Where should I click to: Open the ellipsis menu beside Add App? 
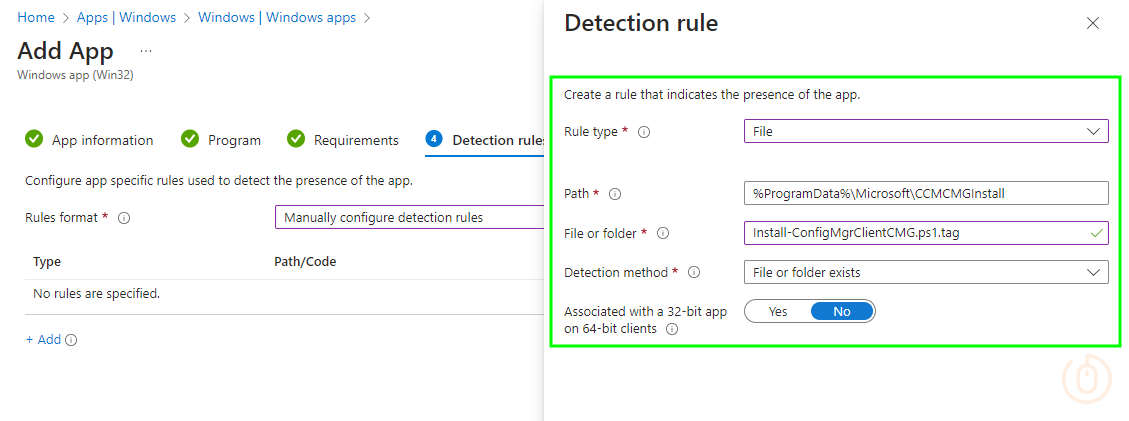click(x=146, y=51)
